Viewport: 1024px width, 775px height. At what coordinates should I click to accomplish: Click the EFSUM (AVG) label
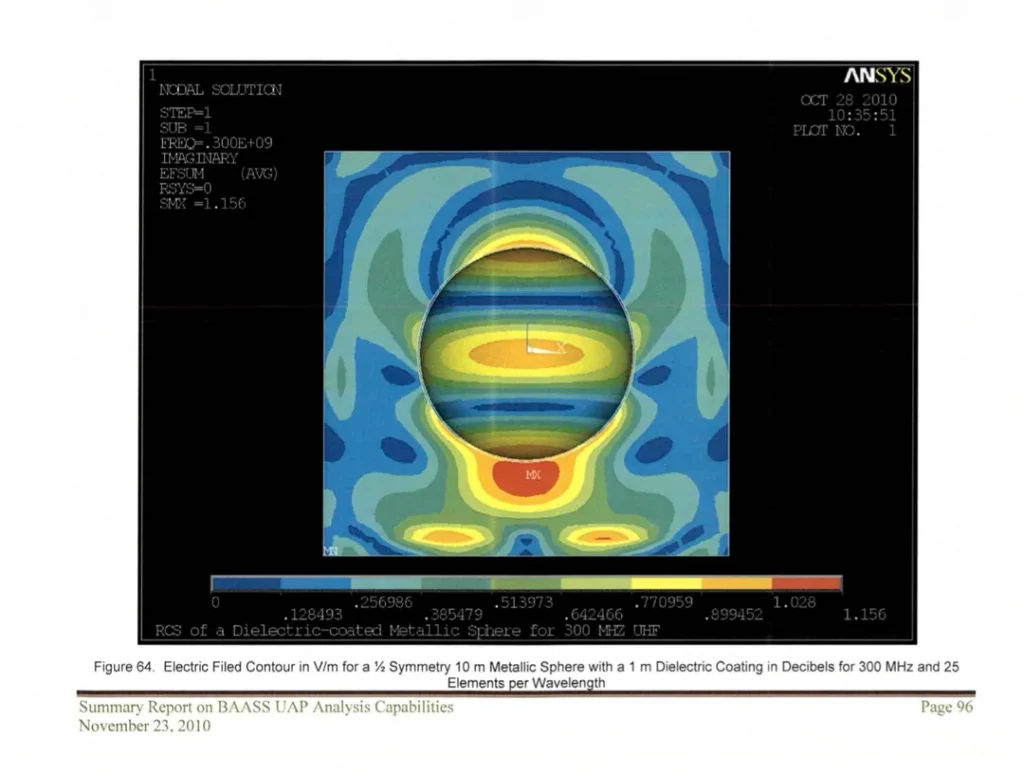[x=219, y=174]
